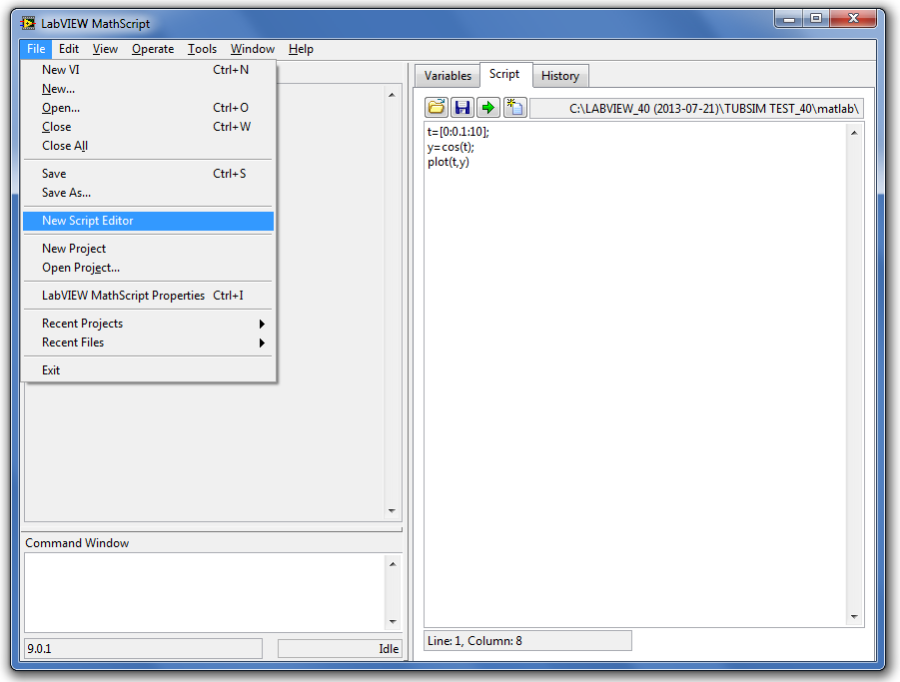Viewport: 900px width, 682px height.
Task: Minimize the LabVIEW MathScript window
Action: click(789, 19)
